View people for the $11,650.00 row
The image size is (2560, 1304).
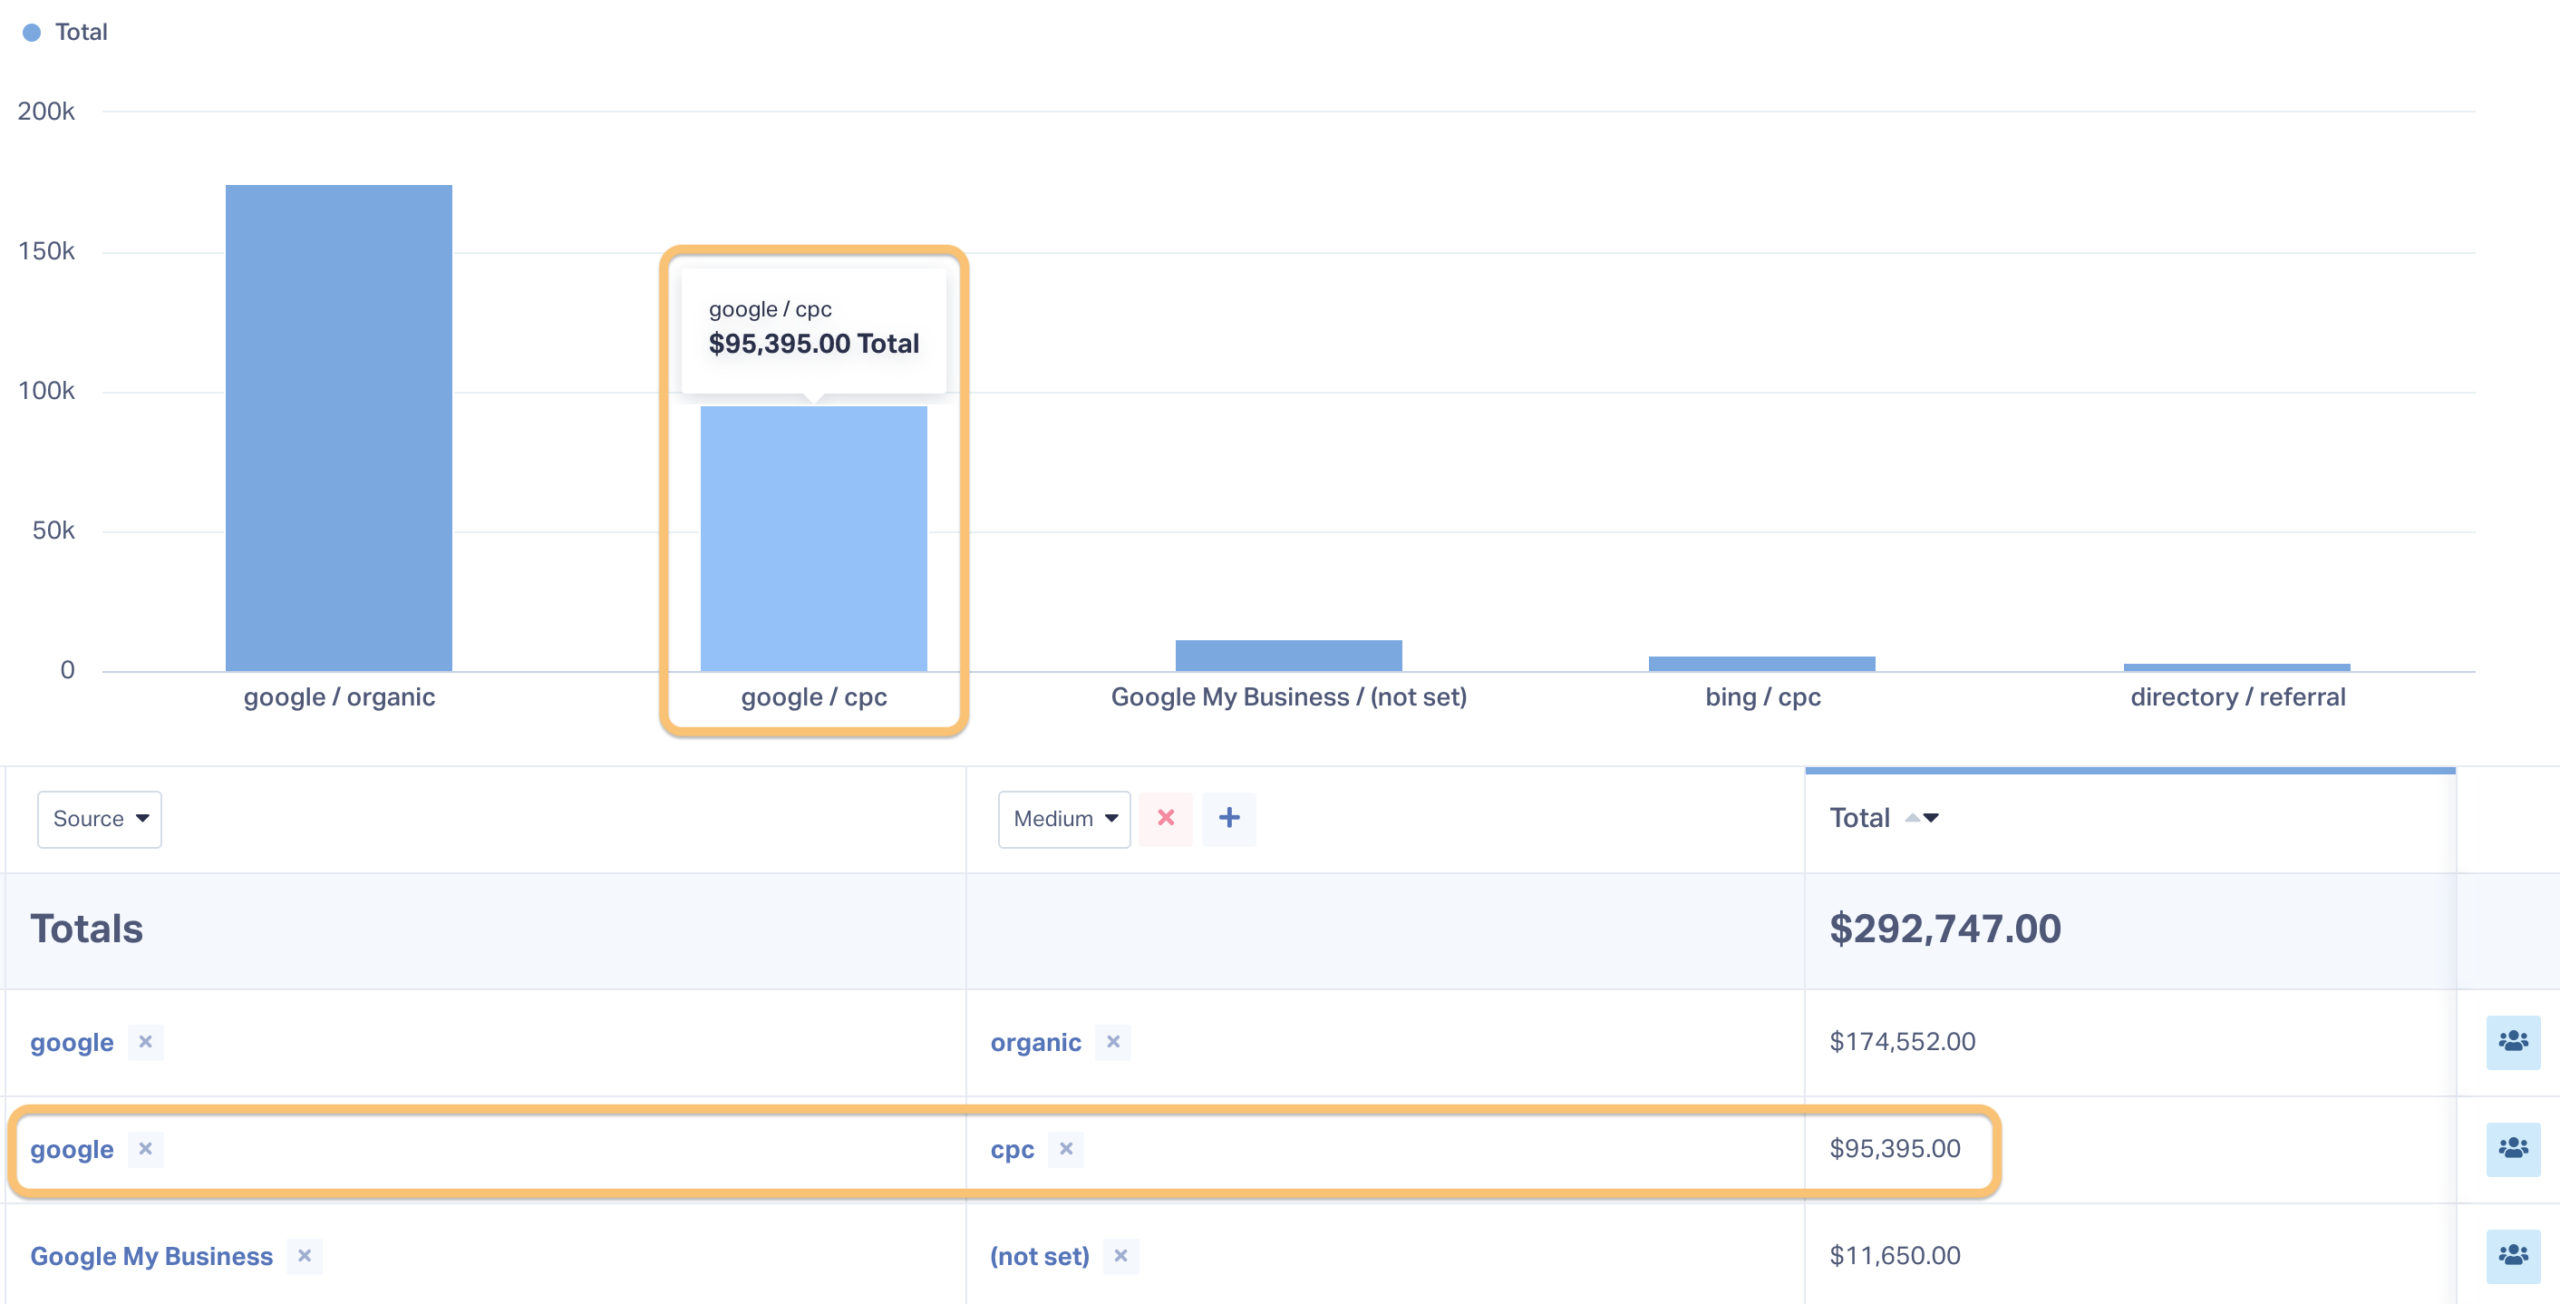tap(2513, 1256)
